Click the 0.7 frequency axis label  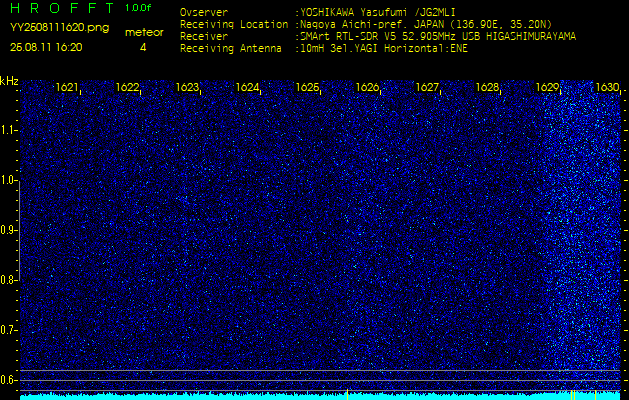click(8, 330)
